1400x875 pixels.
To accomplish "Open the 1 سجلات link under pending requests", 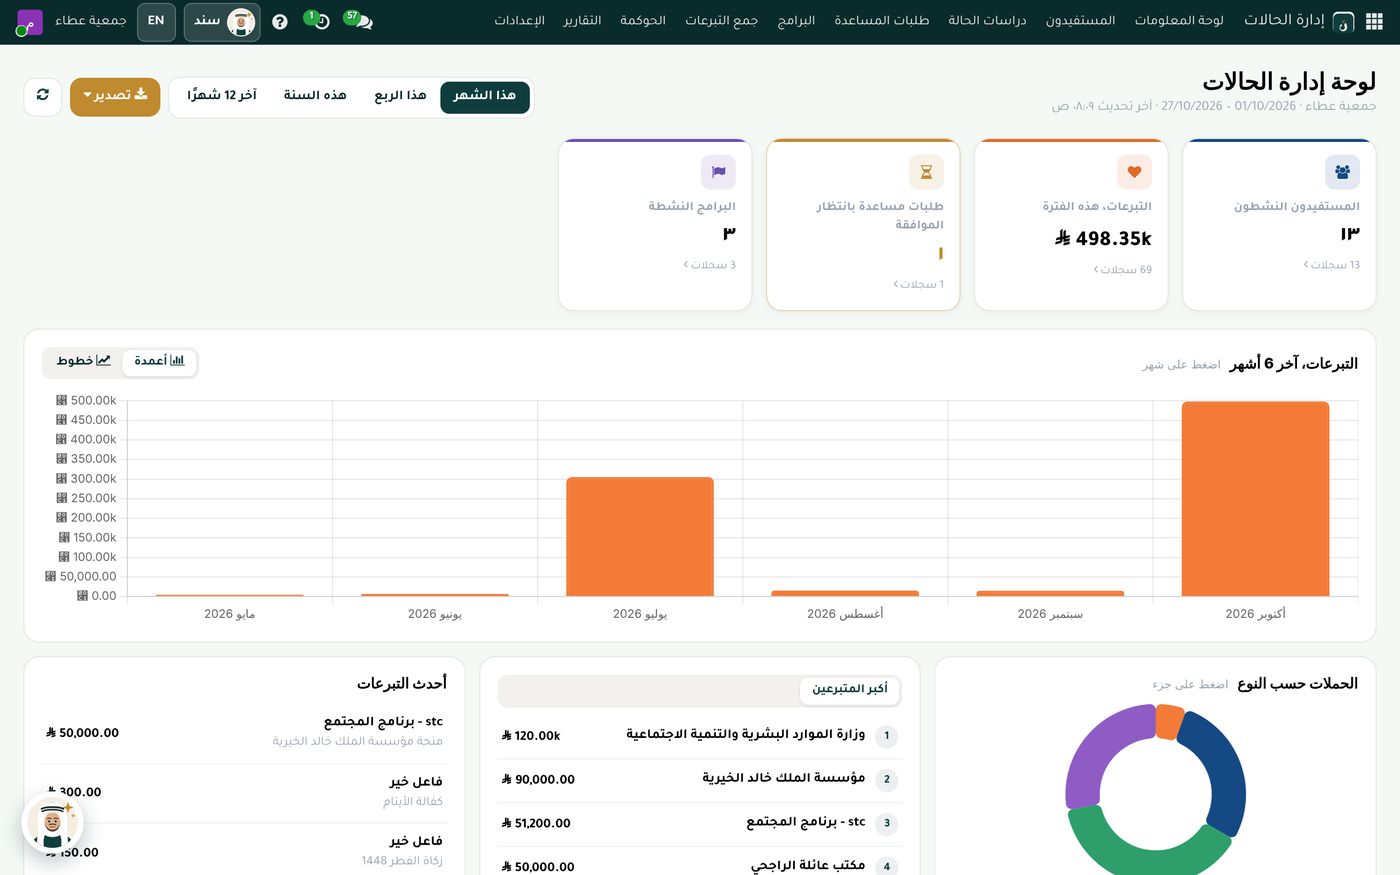I will (x=918, y=285).
